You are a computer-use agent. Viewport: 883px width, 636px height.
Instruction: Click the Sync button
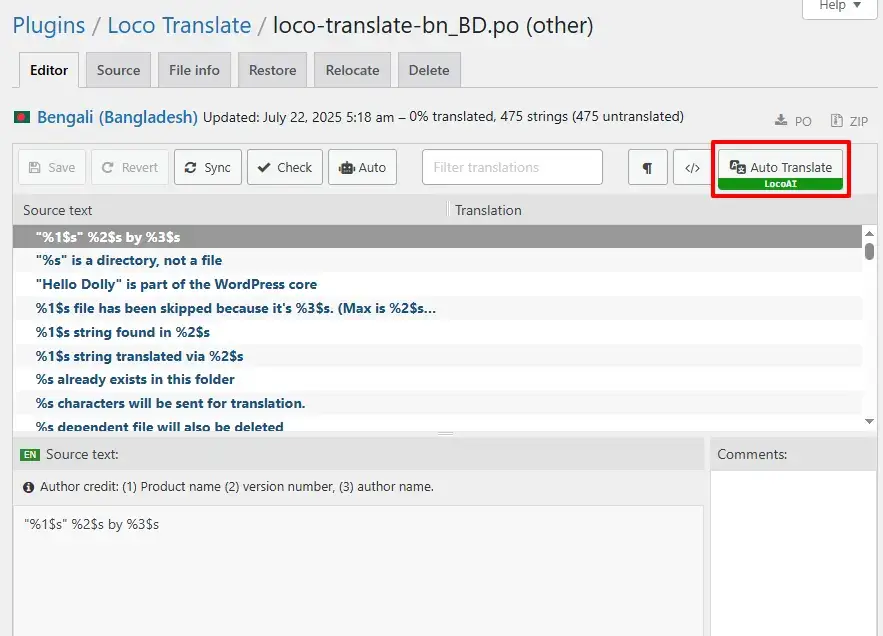208,167
